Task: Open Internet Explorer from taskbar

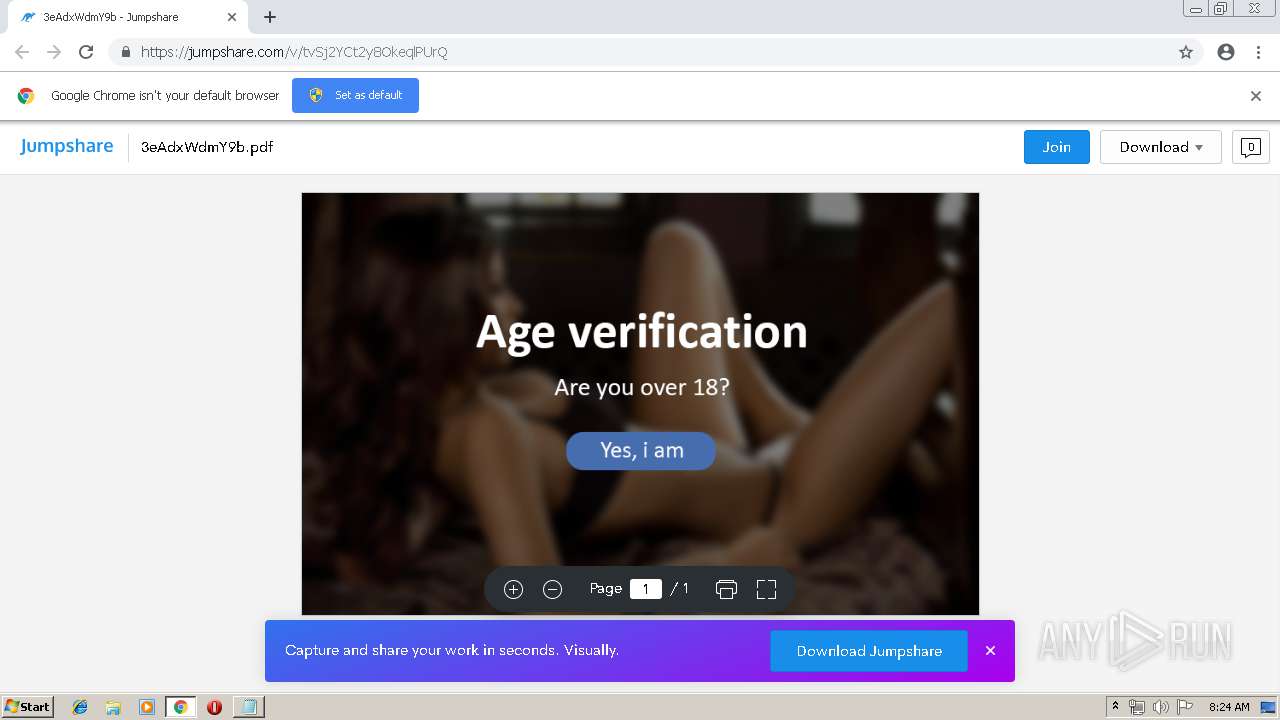Action: tap(80, 707)
